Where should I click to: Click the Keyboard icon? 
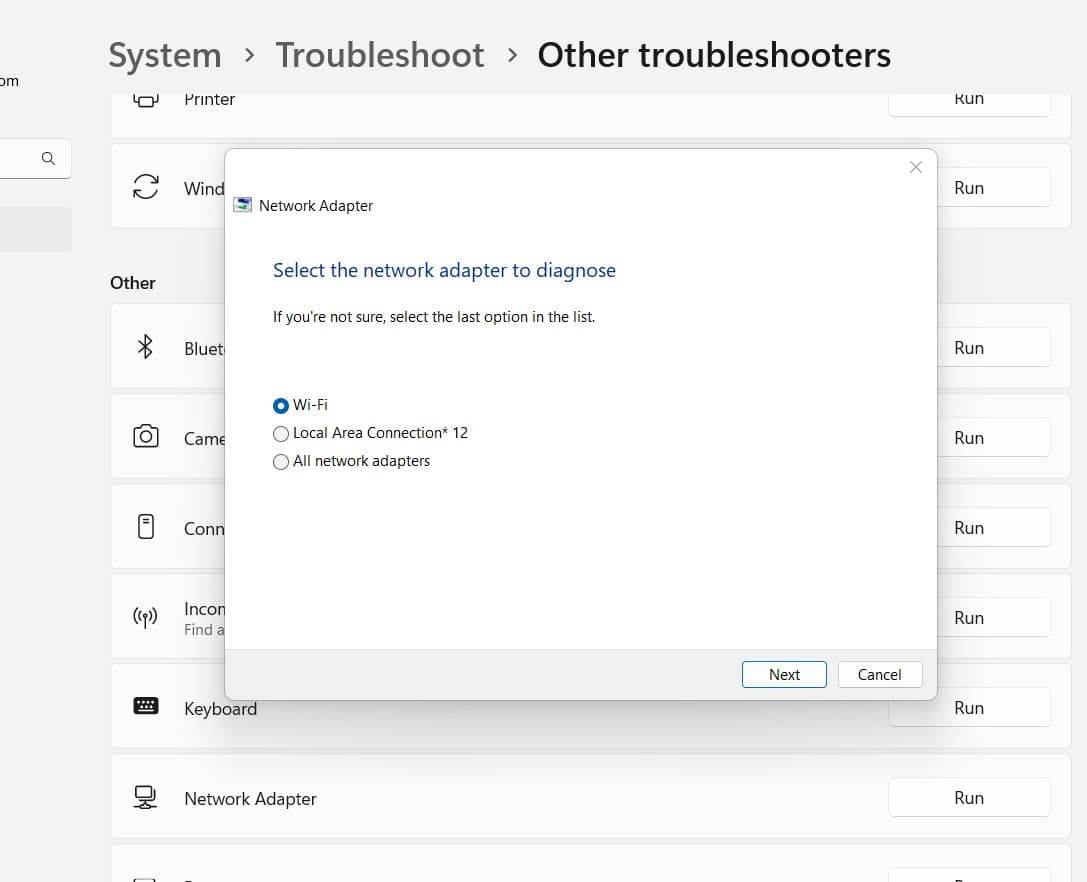[146, 706]
